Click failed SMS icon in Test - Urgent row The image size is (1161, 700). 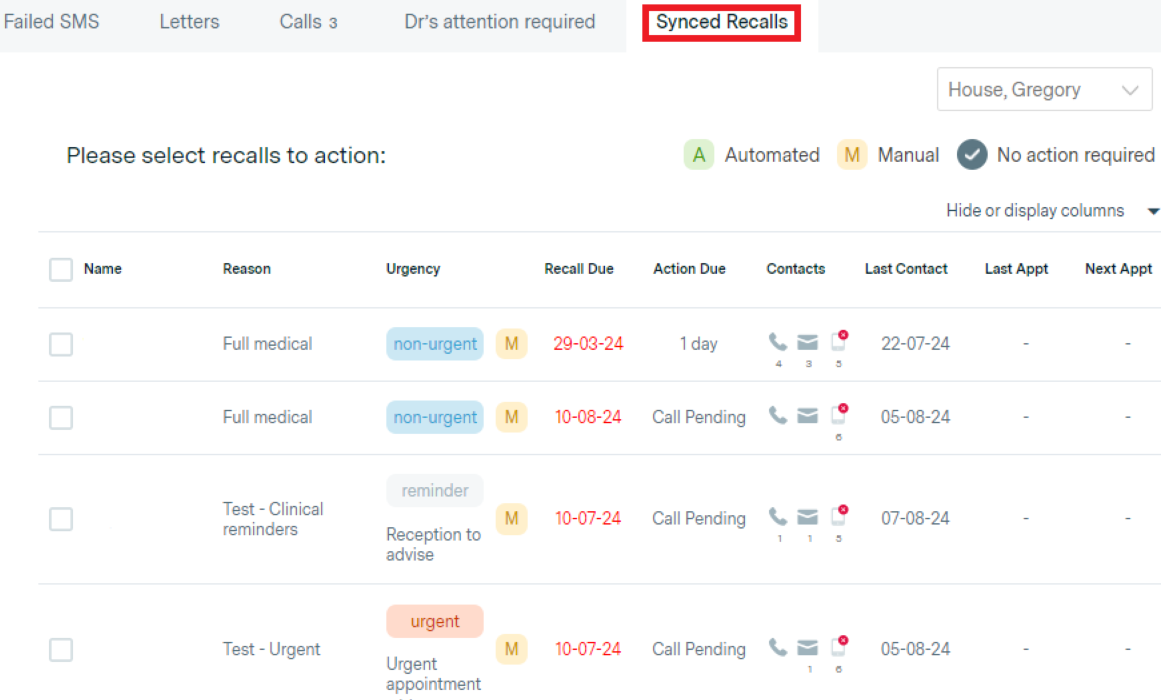(839, 647)
